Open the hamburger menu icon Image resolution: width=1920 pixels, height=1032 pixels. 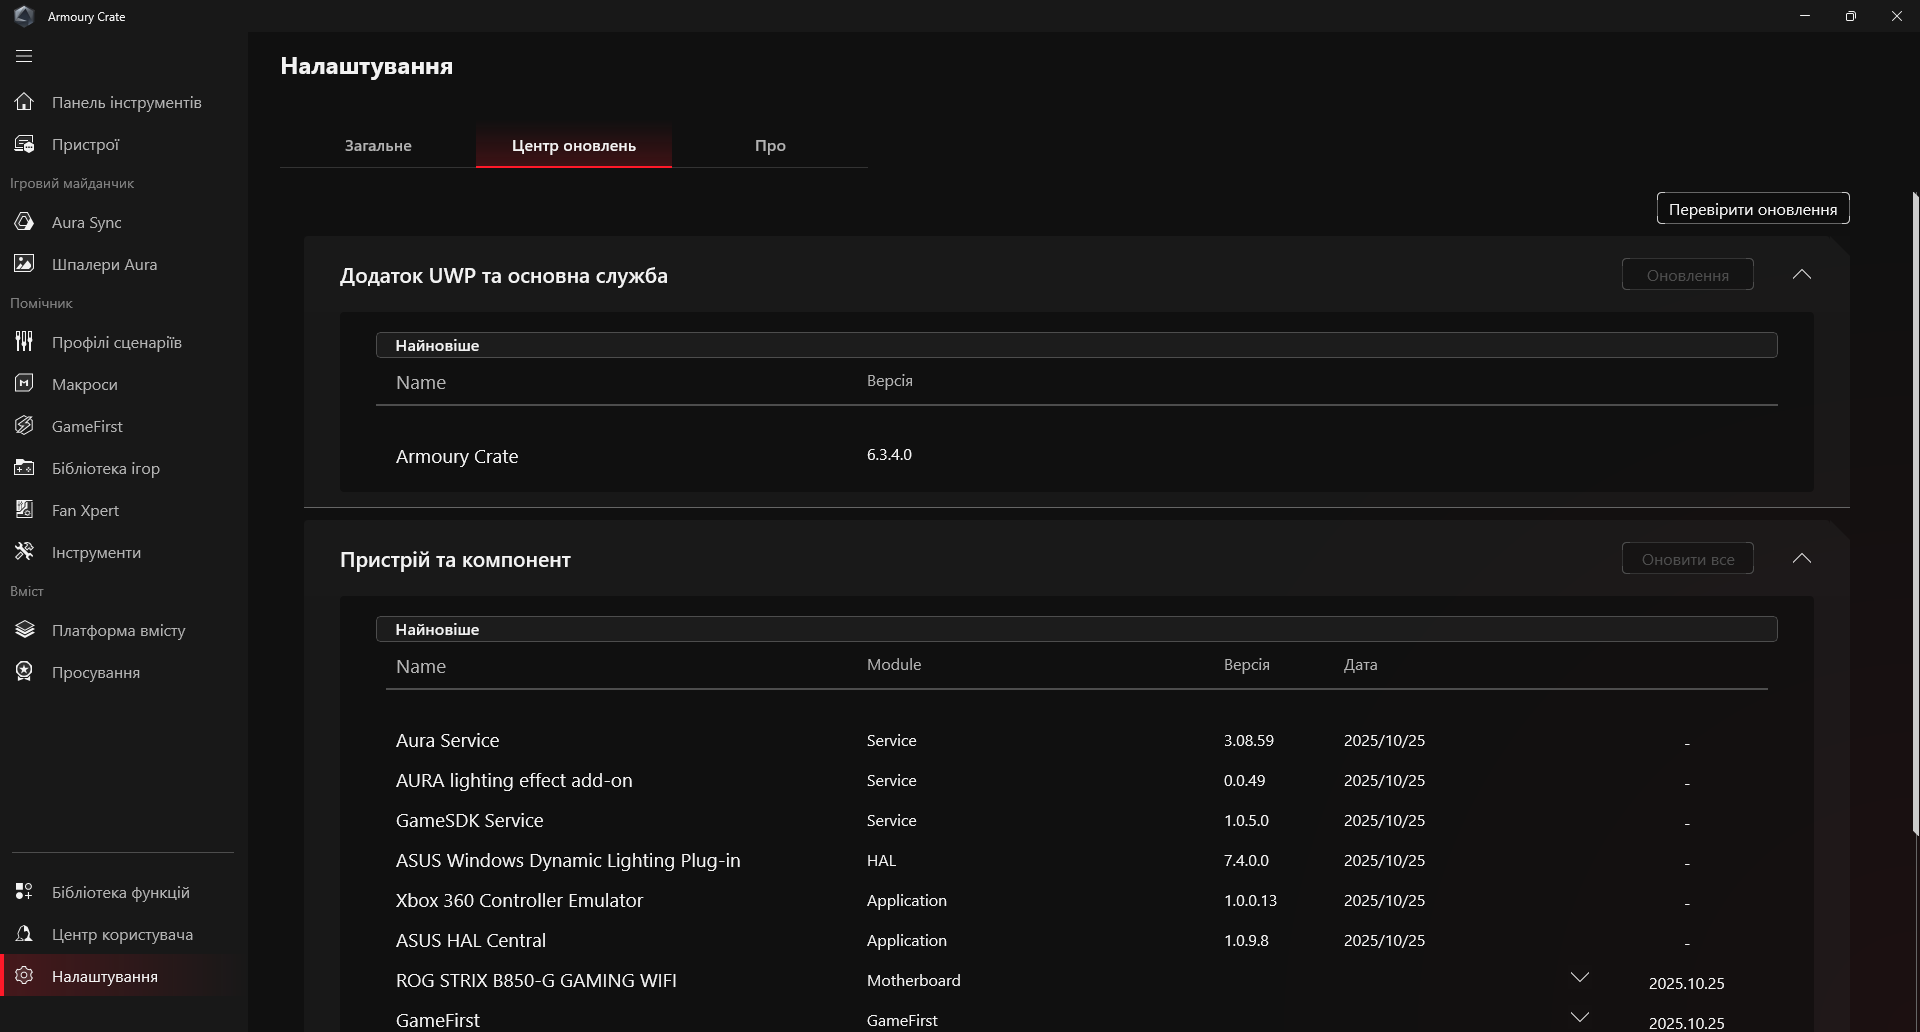click(x=24, y=56)
